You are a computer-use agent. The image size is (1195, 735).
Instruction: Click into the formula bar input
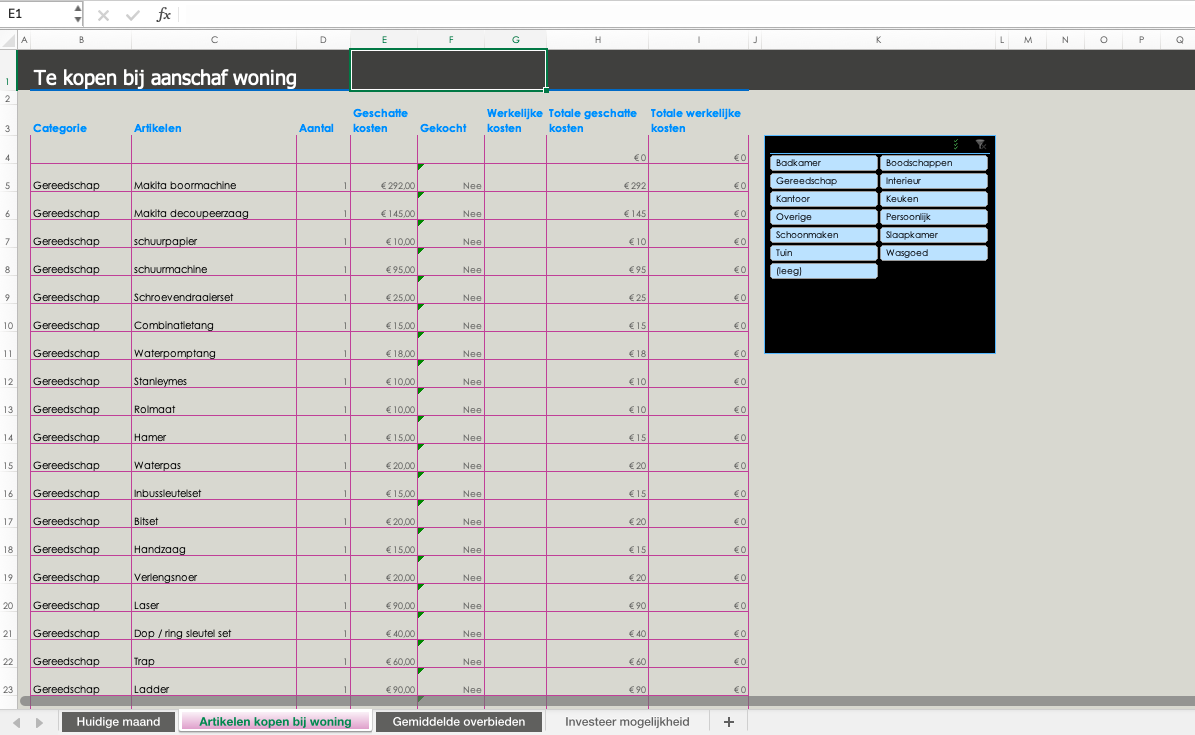686,14
